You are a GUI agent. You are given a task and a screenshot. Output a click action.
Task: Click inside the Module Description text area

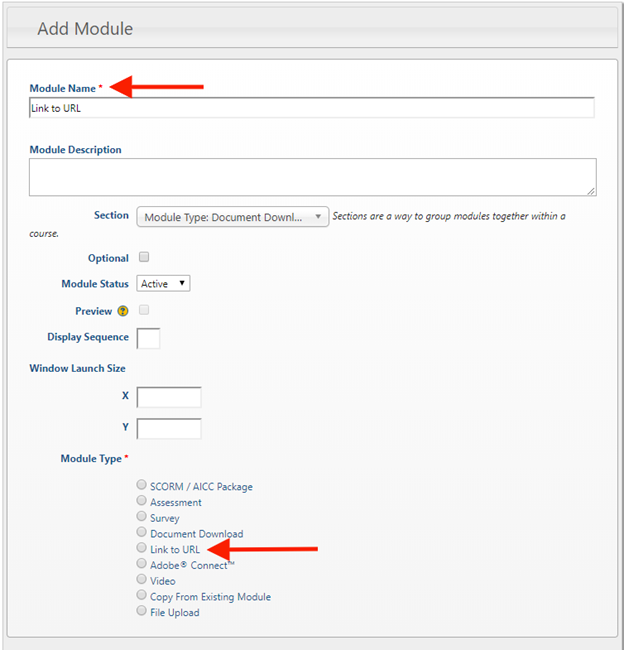(x=313, y=177)
